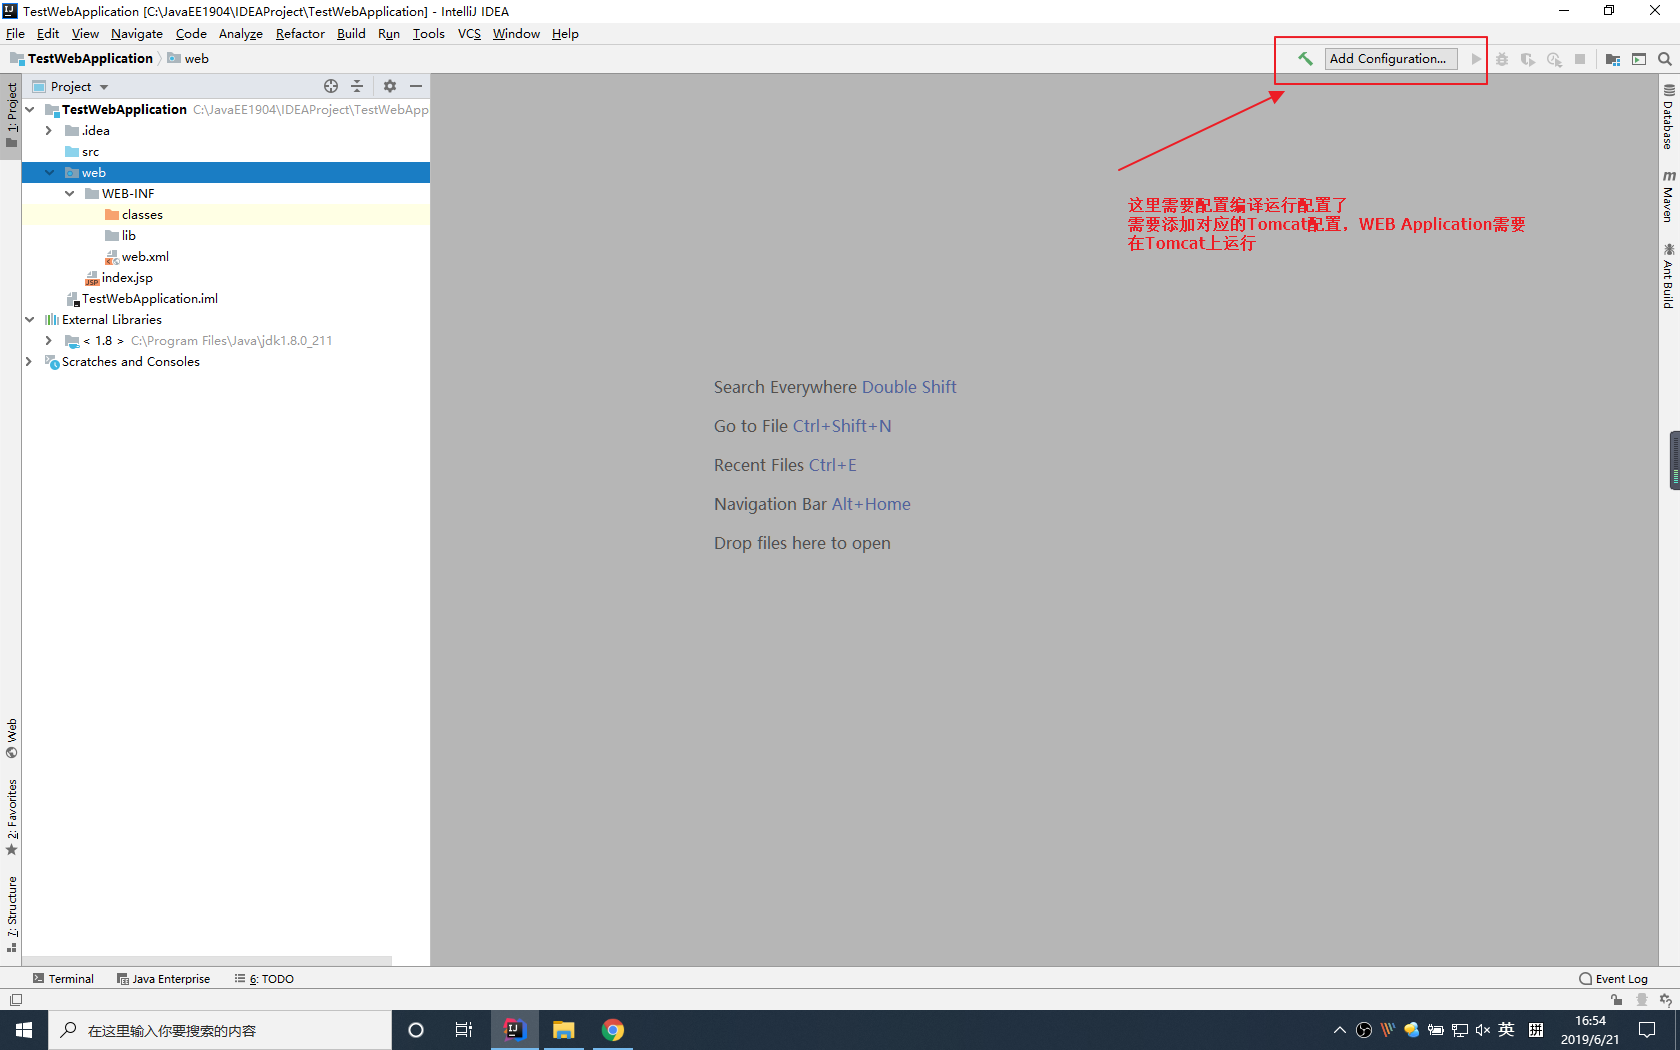Click the green Build Project hammer icon
This screenshot has height=1050, width=1680.
click(1305, 59)
